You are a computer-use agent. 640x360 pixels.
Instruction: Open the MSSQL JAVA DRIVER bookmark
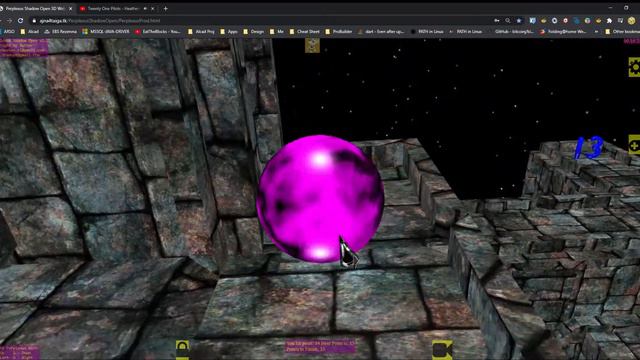pos(105,31)
